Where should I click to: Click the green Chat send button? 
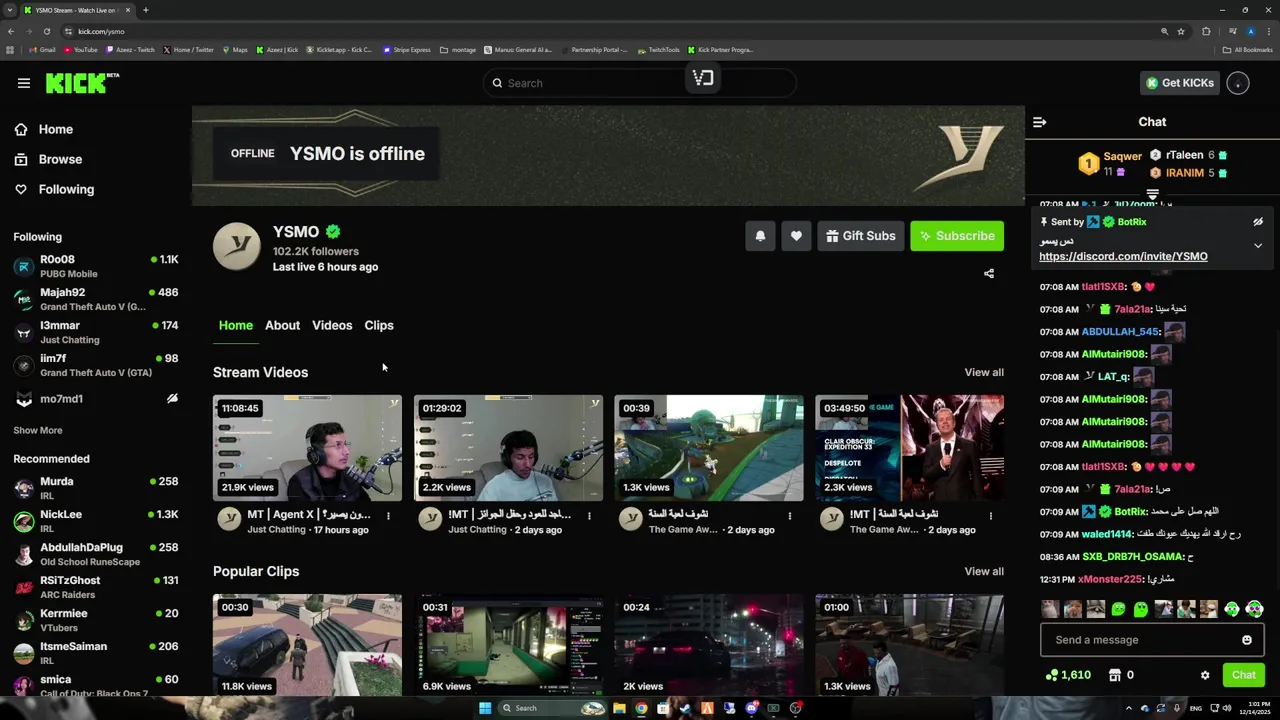pos(1243,675)
